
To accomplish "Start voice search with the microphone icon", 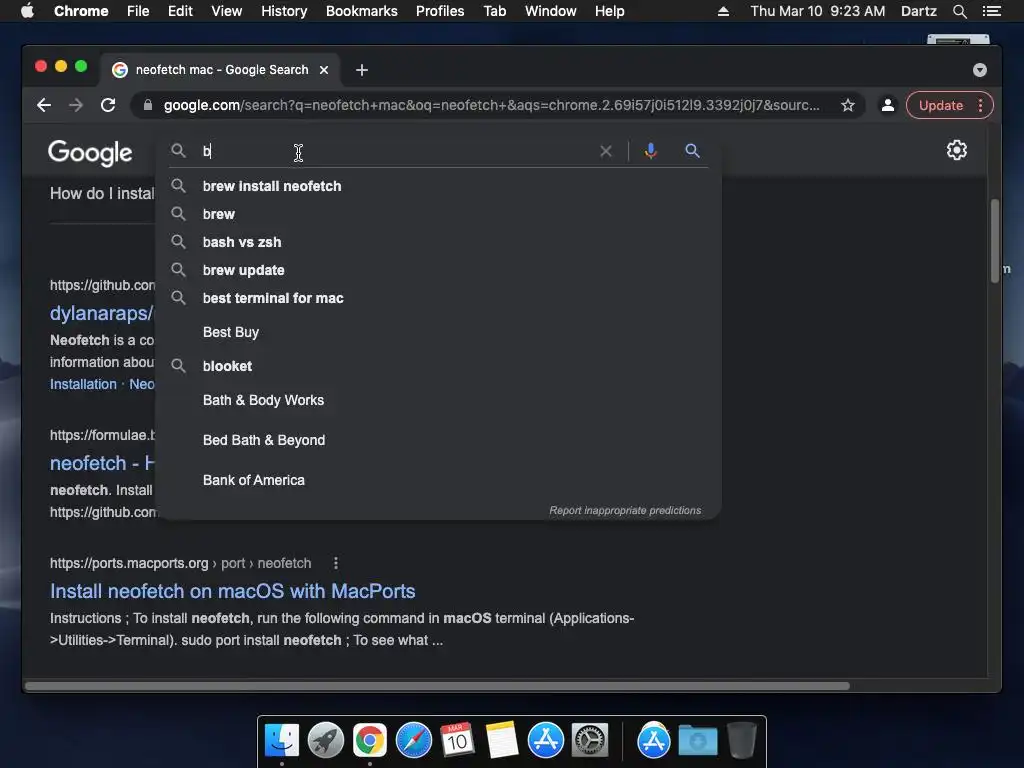I will pyautogui.click(x=650, y=151).
